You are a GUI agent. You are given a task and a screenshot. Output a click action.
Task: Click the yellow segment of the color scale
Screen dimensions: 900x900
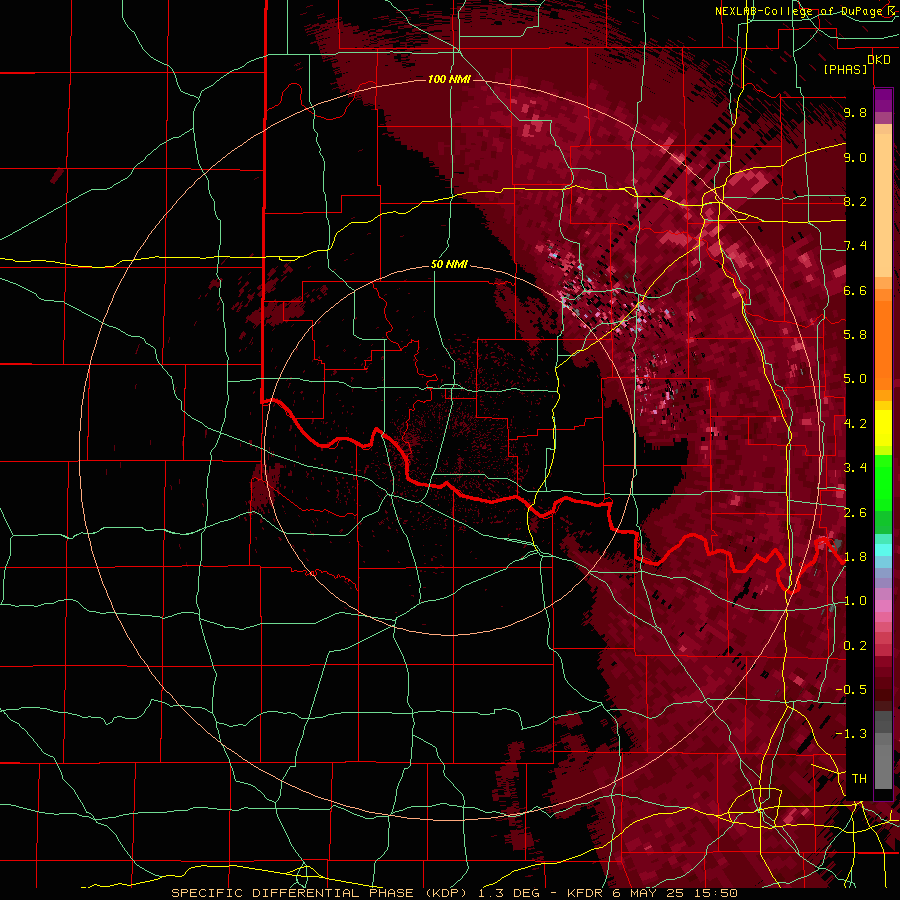883,428
